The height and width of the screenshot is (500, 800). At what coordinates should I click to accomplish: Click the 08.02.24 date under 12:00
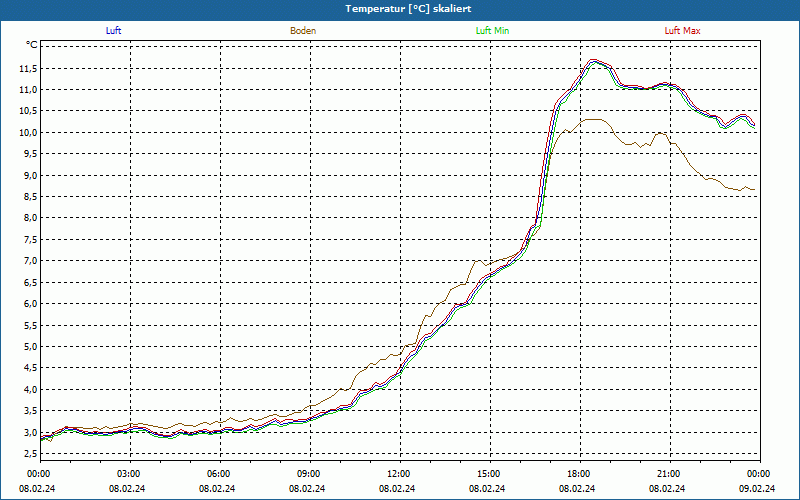tap(397, 488)
